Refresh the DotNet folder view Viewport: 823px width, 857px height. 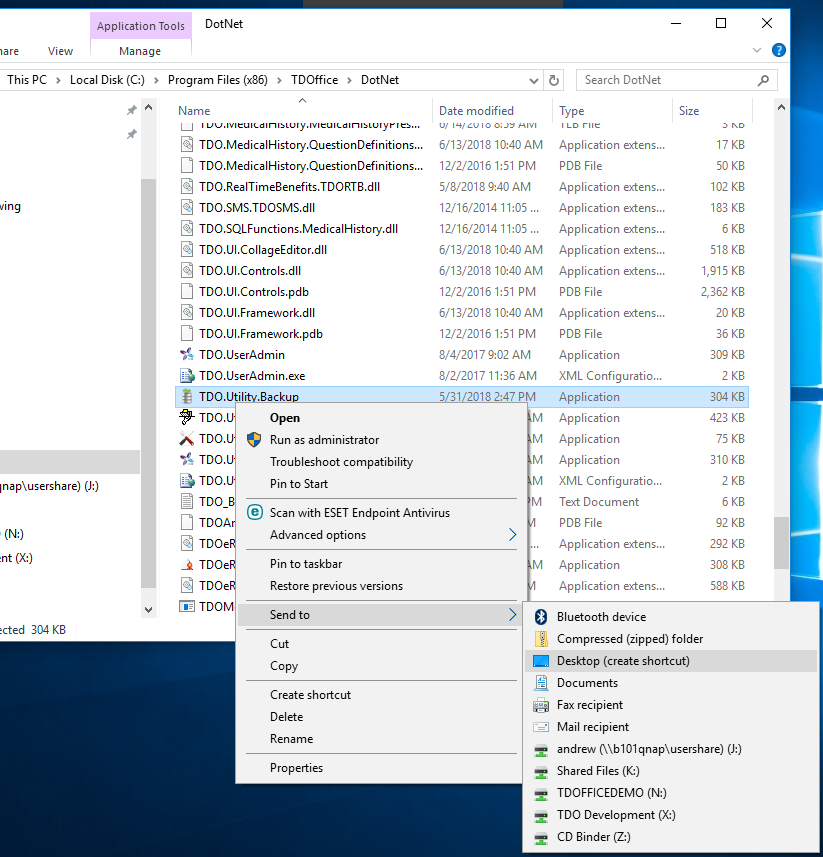tap(559, 80)
